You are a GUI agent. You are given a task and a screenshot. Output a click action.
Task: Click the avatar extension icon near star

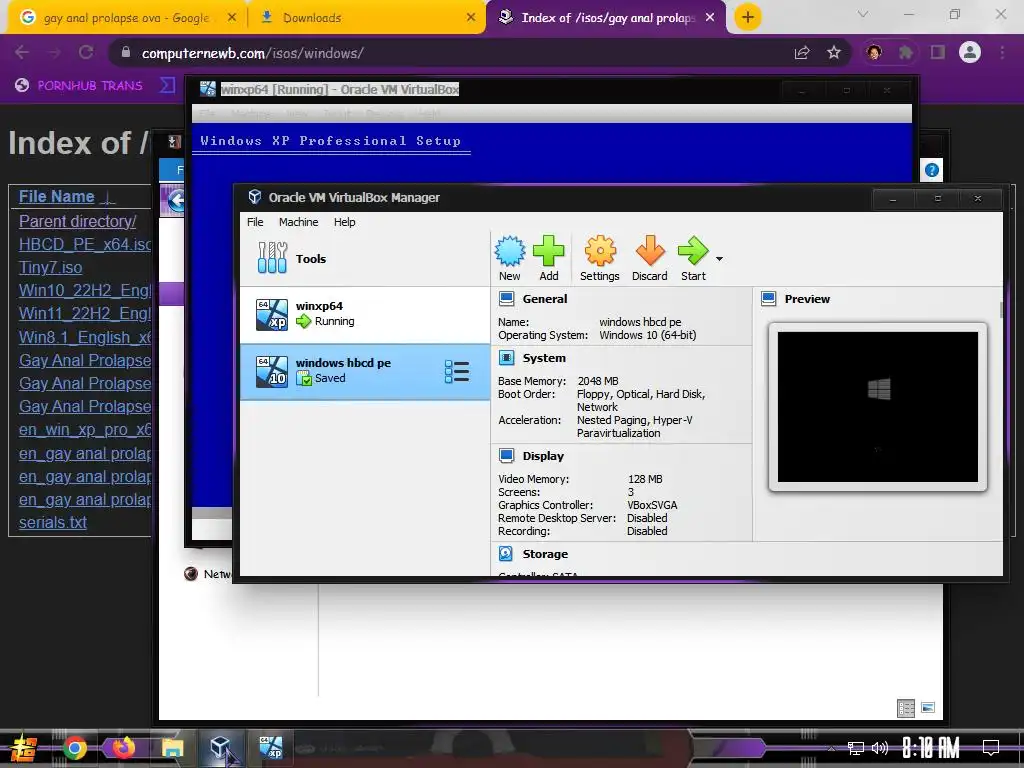(874, 53)
